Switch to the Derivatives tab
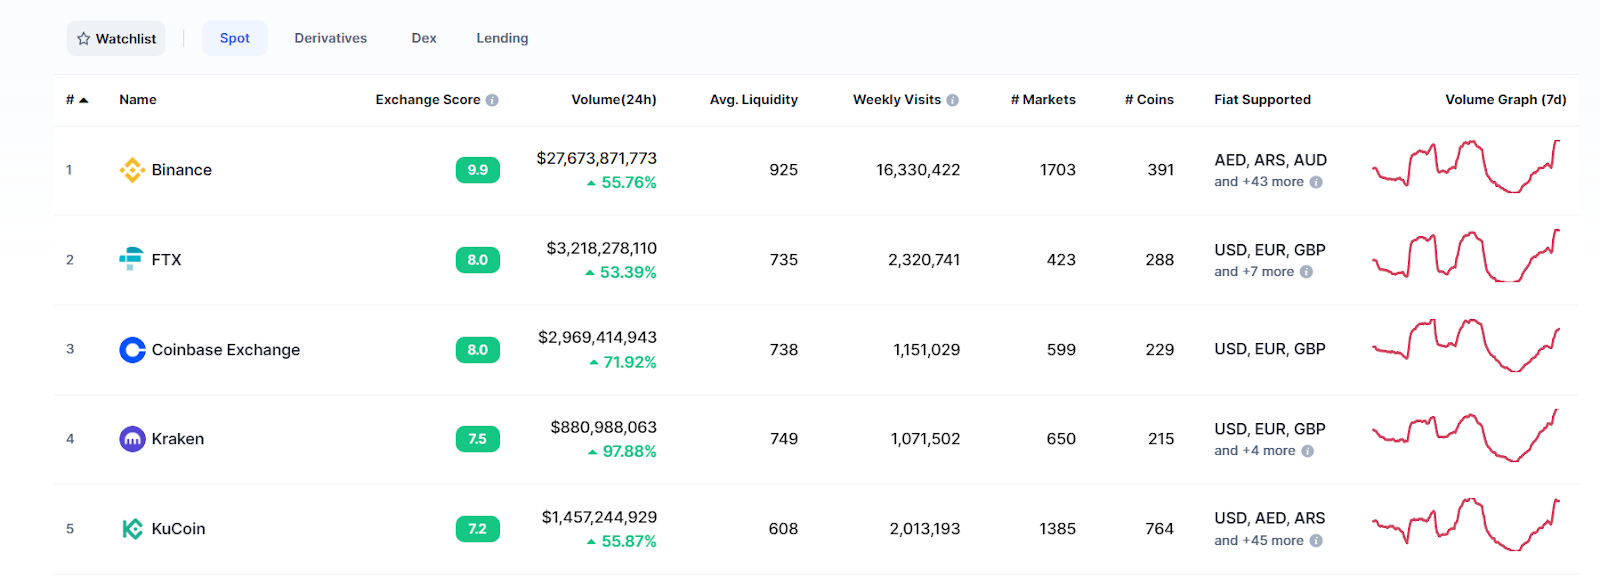The image size is (1600, 578). pyautogui.click(x=331, y=38)
